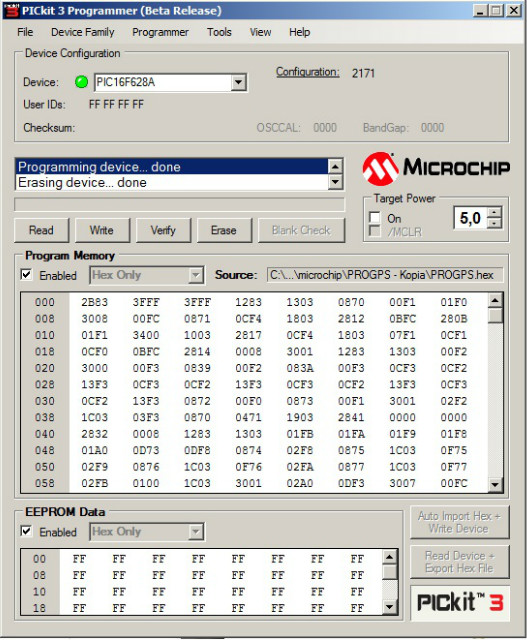Click the Read button
Screen dimensions: 527x640
pyautogui.click(x=41, y=230)
